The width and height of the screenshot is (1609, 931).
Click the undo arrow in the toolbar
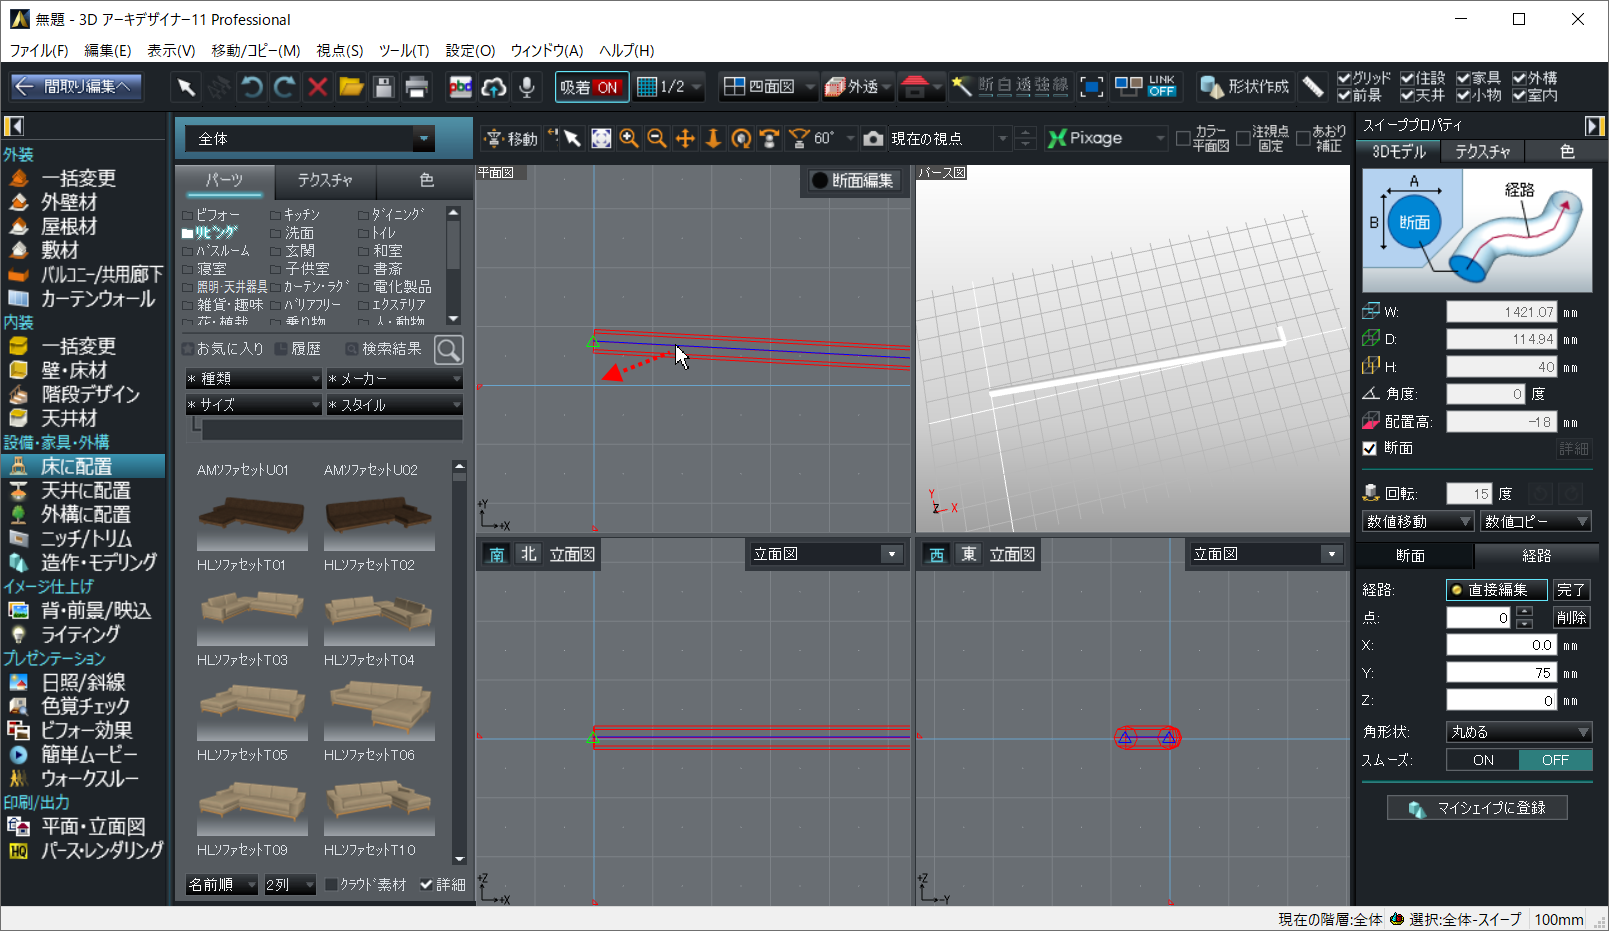[x=252, y=87]
